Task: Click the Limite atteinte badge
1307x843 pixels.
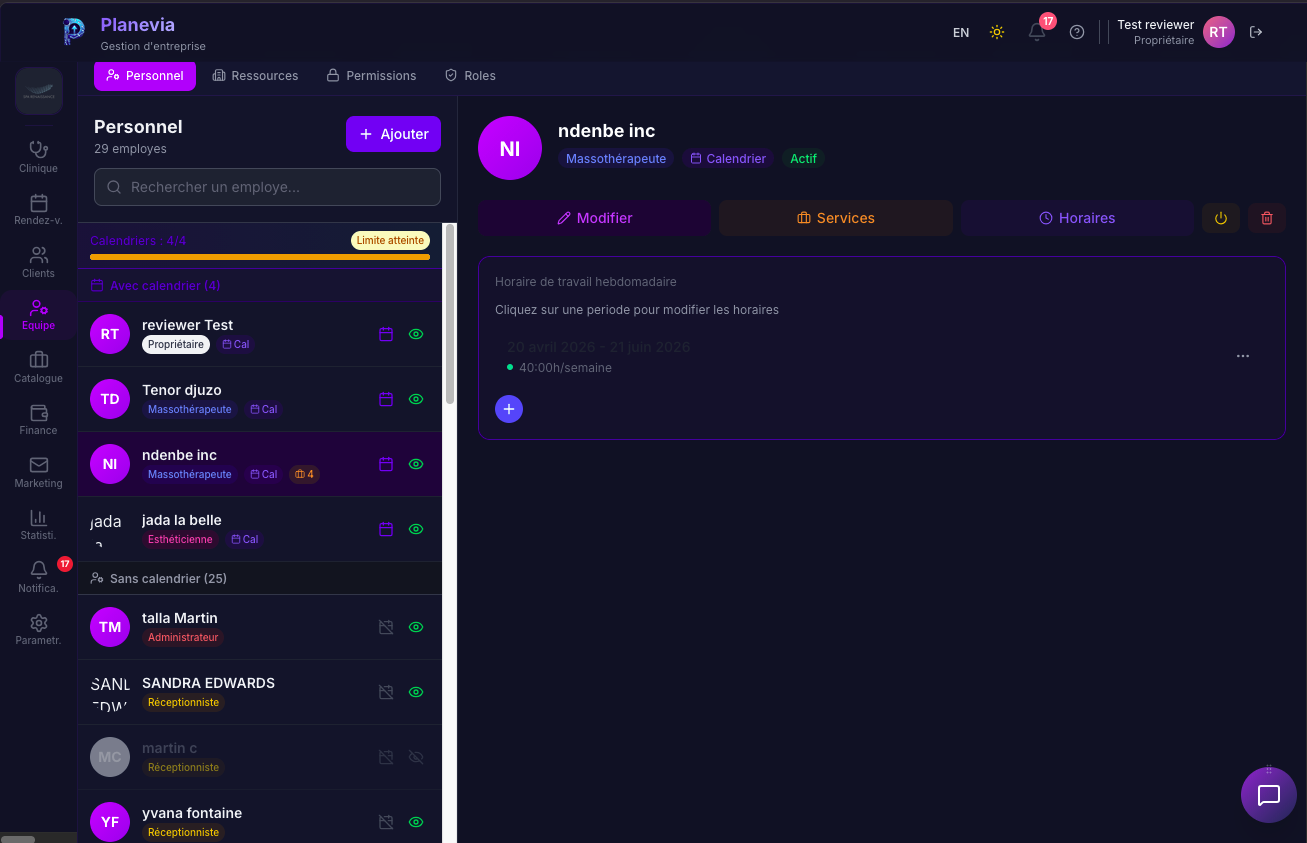Action: point(390,240)
